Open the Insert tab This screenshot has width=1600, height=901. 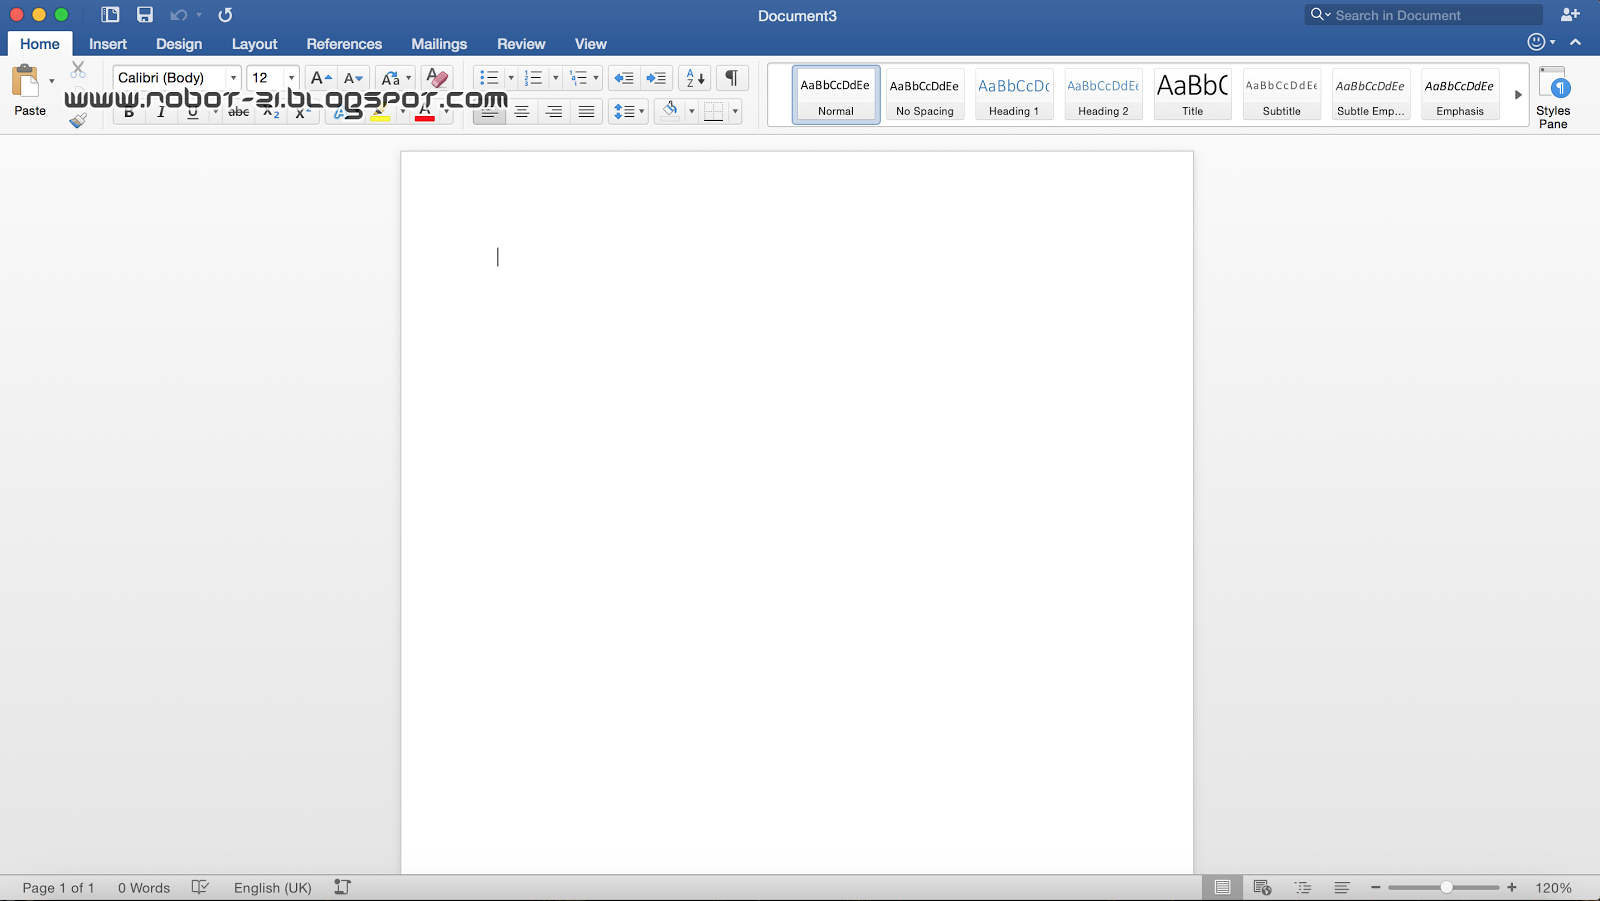108,44
